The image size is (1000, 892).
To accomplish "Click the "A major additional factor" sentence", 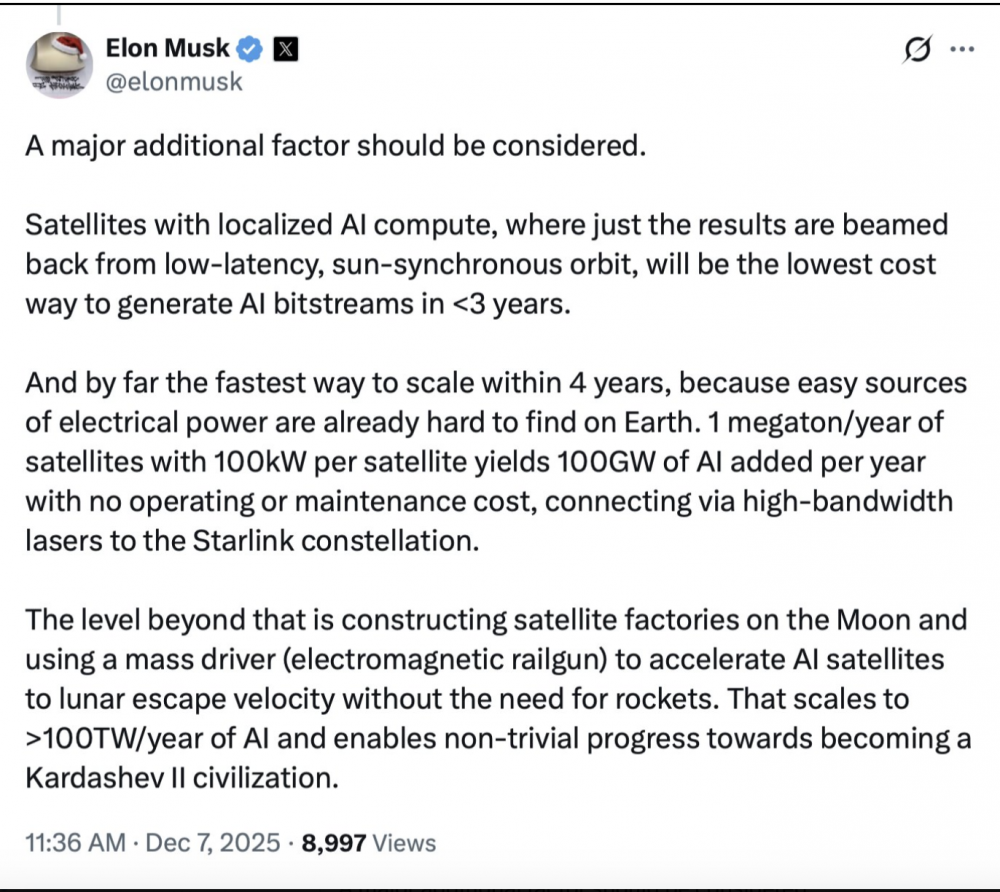I will coord(331,146).
